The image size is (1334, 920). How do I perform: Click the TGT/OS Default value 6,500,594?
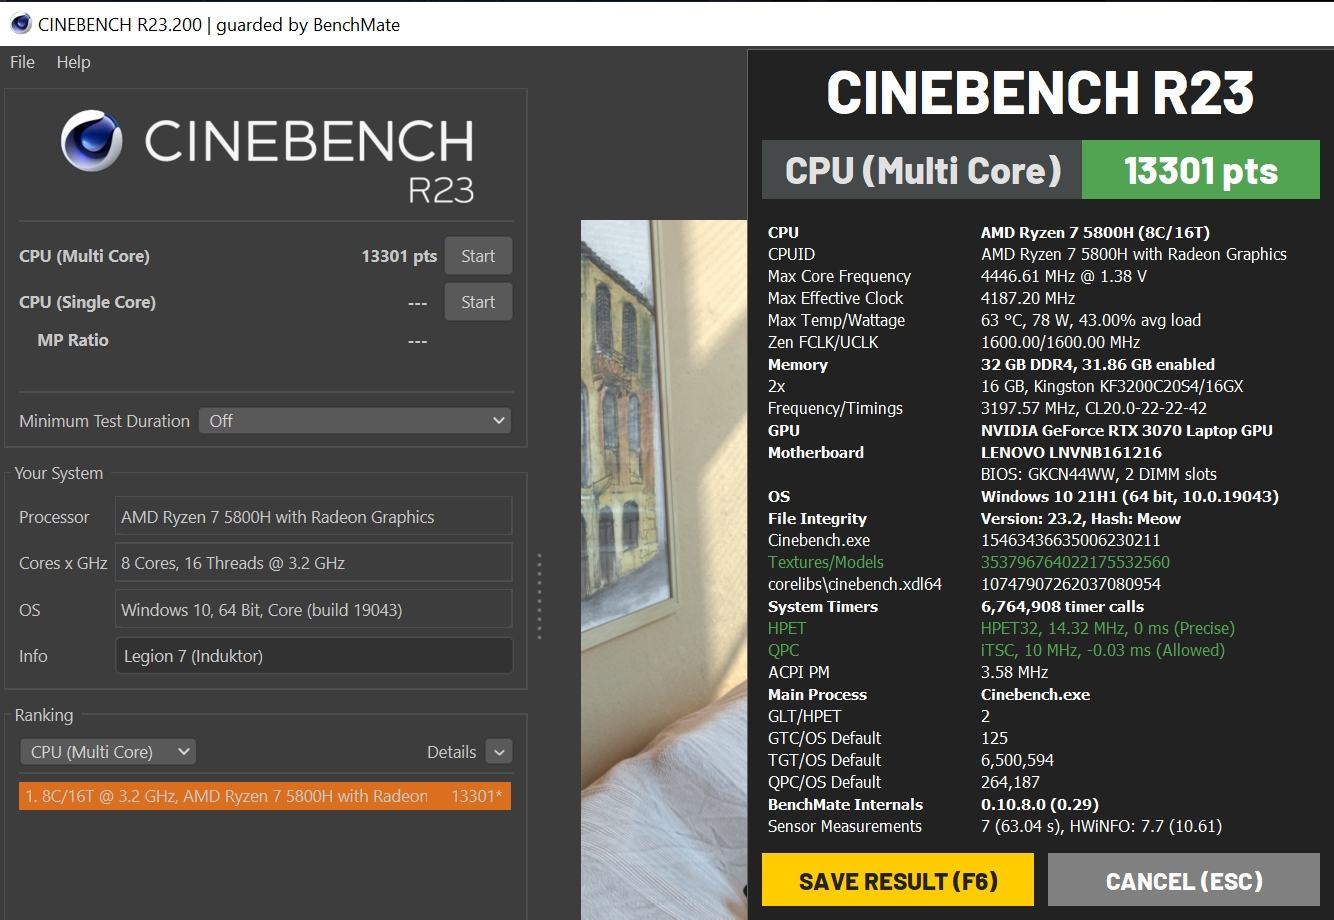click(x=1018, y=760)
